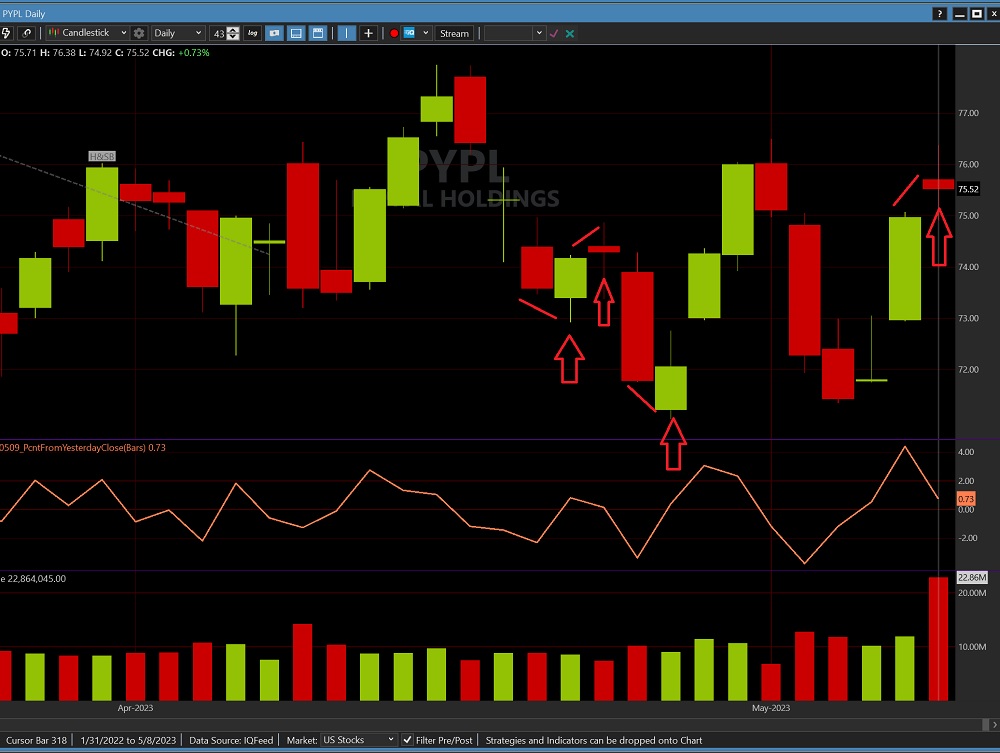Image resolution: width=1000 pixels, height=753 pixels.
Task: Click the PYPL Daily title bar tab
Action: (25, 13)
